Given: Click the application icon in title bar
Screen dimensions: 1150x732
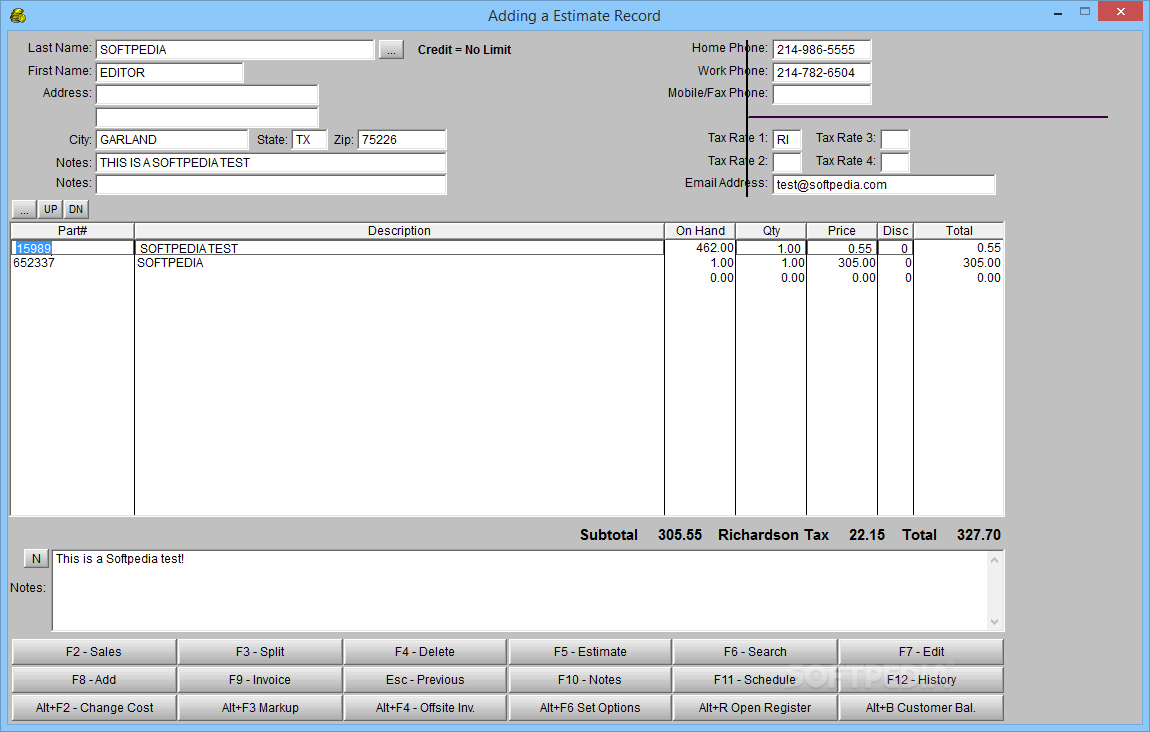Looking at the screenshot, I should [x=18, y=15].
